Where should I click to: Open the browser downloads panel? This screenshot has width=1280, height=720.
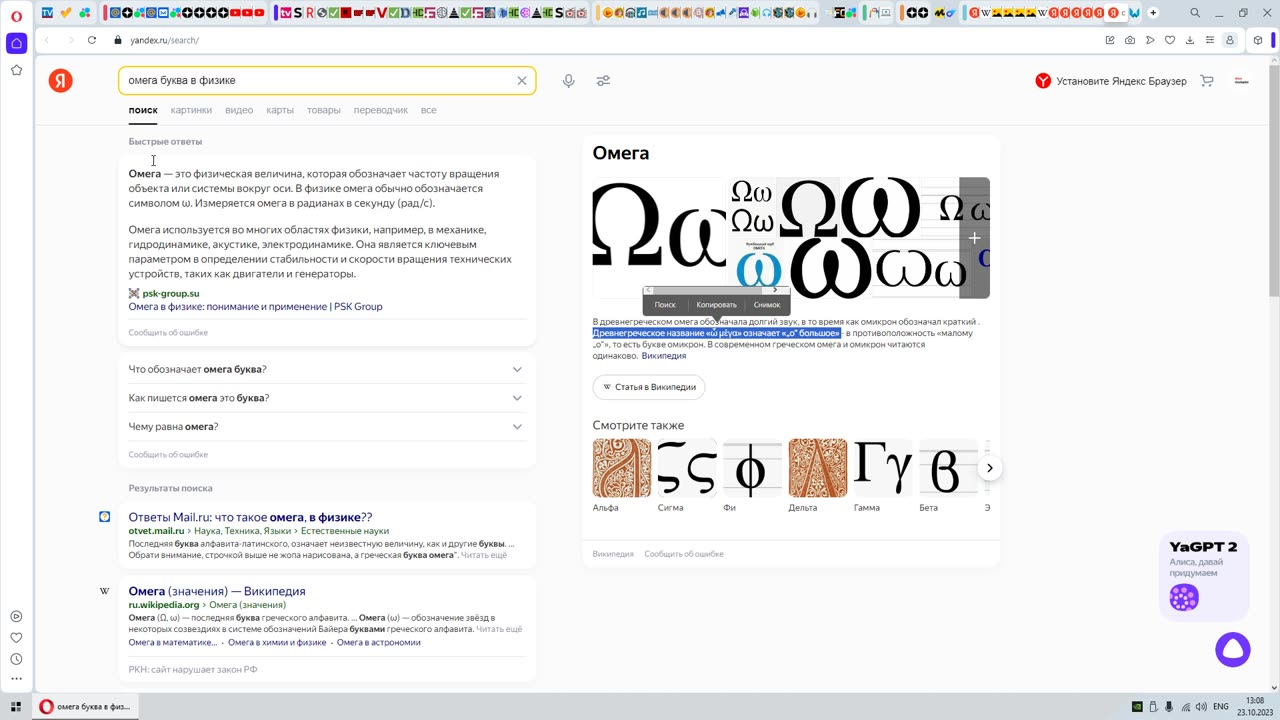pos(1190,40)
